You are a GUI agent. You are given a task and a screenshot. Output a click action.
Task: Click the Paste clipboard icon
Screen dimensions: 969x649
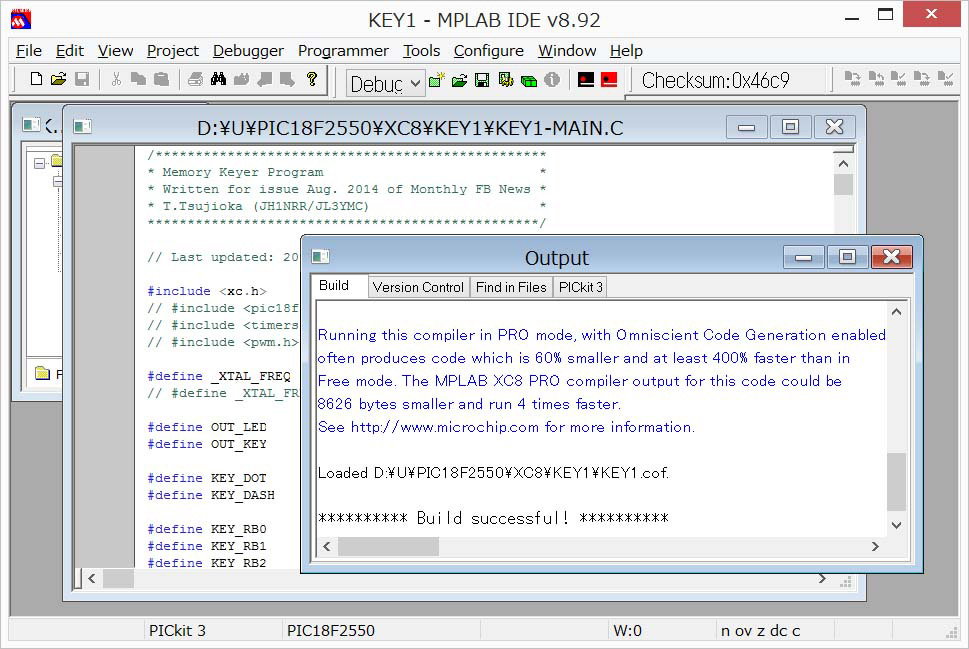pos(161,79)
